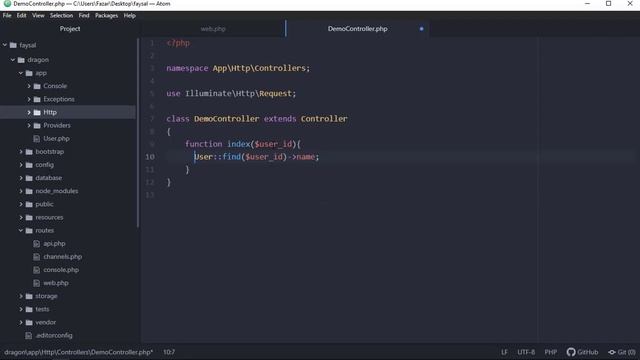
Task: Expand the Http folder chevron
Action: click(x=29, y=112)
